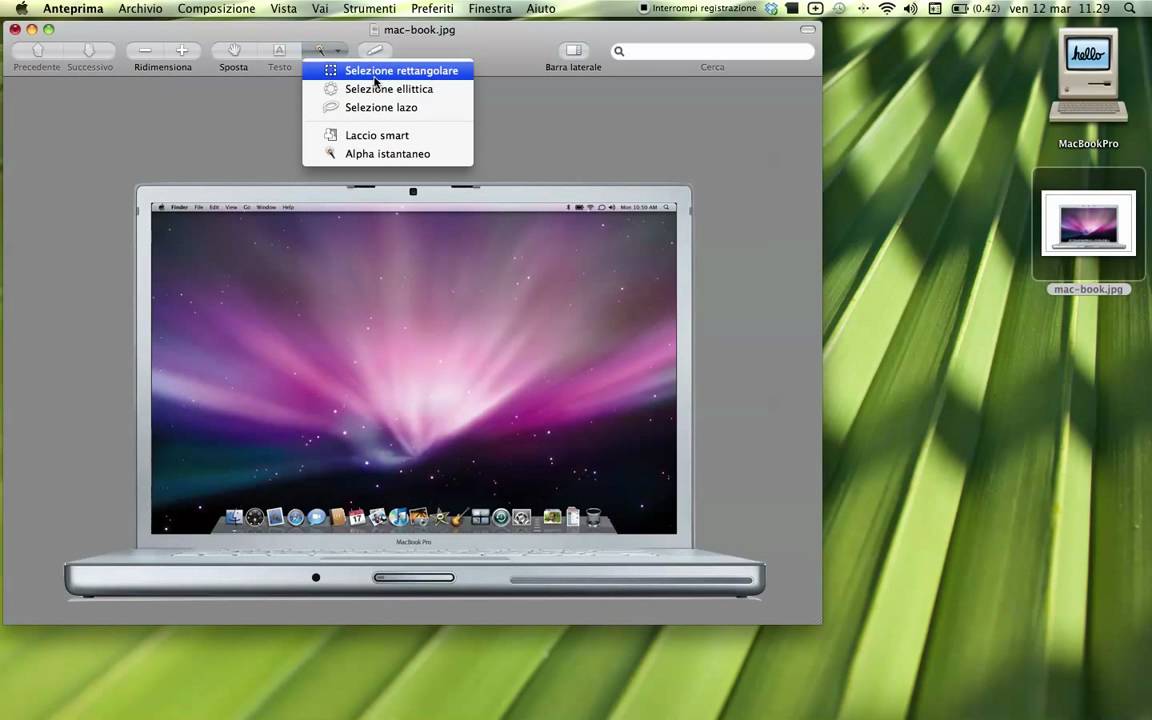Zoom out with the minus Ridimensiona button
This screenshot has width=1152, height=720.
(145, 50)
